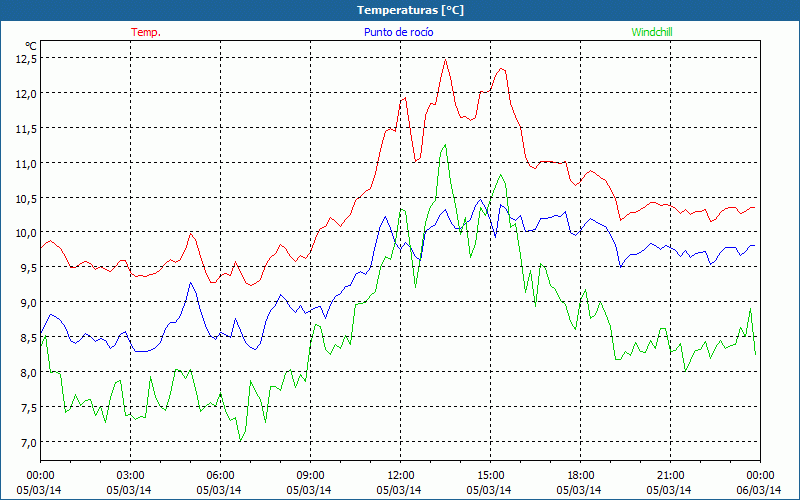This screenshot has height=500, width=800.
Task: Click the 12:00 time axis label
Action: [401, 476]
